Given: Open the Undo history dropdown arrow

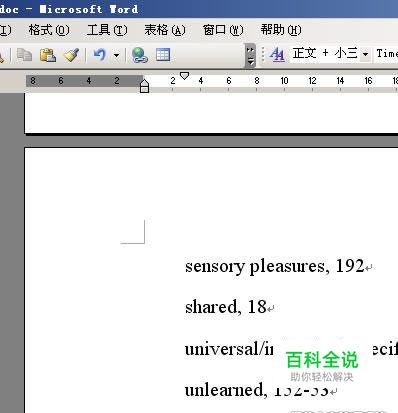Looking at the screenshot, I should 116,55.
